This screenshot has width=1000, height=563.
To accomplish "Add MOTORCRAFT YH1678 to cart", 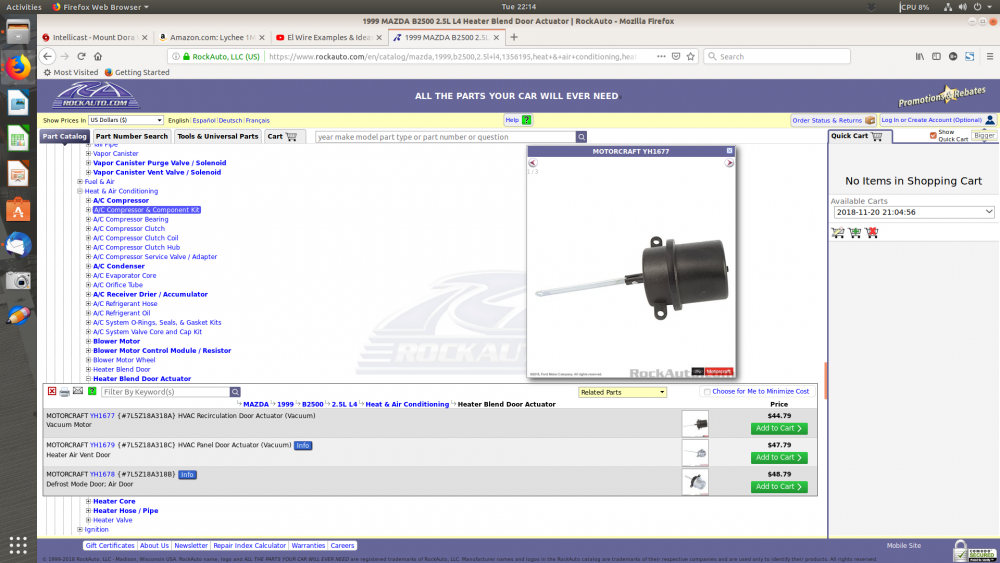I will 779,486.
